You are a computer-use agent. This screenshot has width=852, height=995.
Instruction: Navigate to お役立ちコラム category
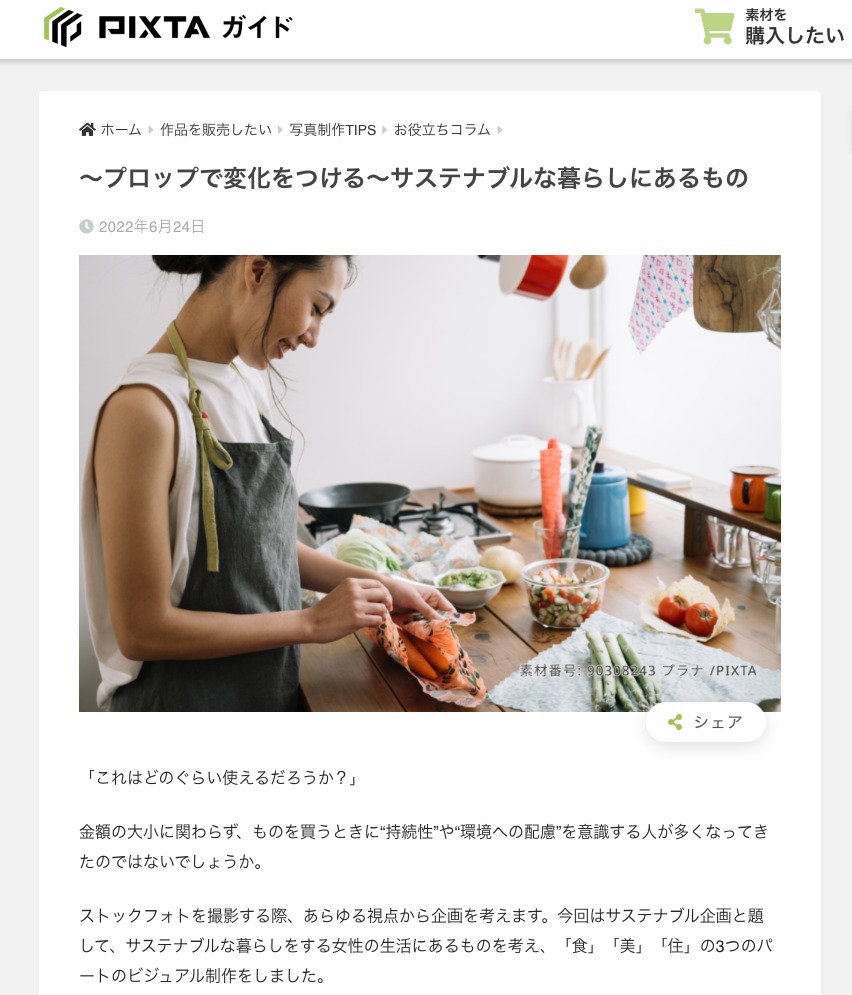click(442, 130)
